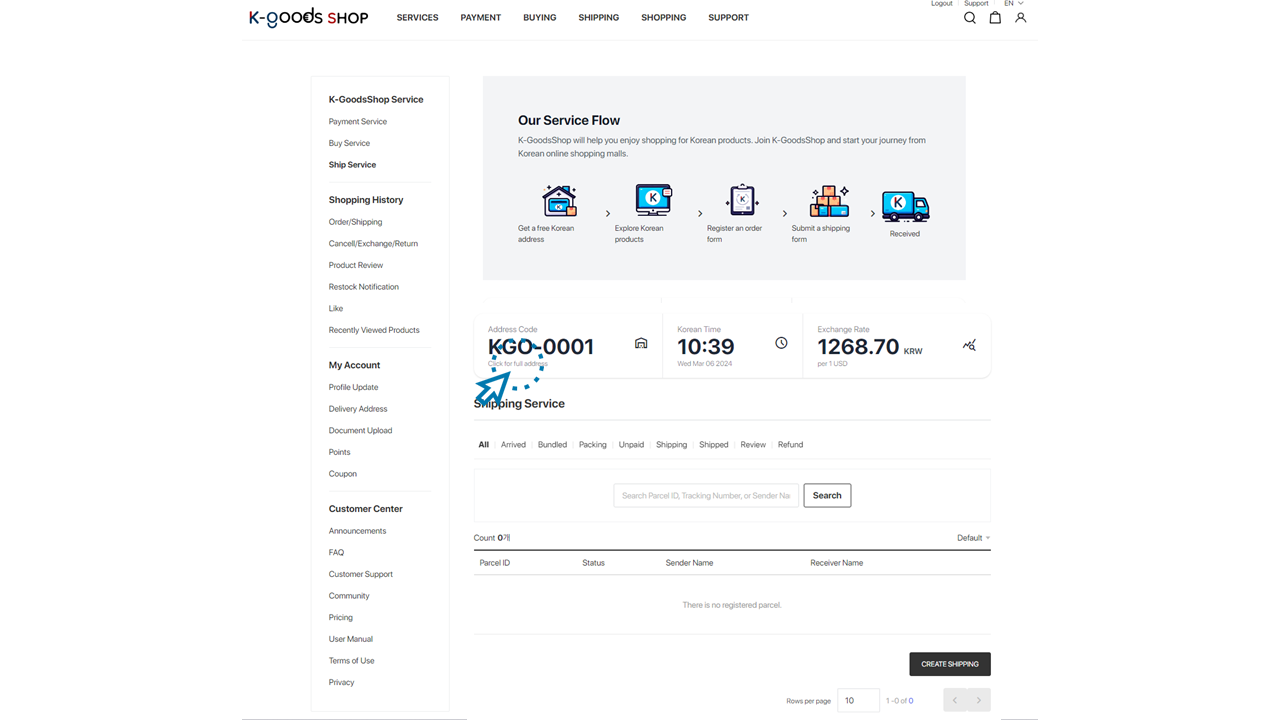Screen dimensions: 1280x720
Task: Click the exchange rate chart icon
Action: point(968,345)
